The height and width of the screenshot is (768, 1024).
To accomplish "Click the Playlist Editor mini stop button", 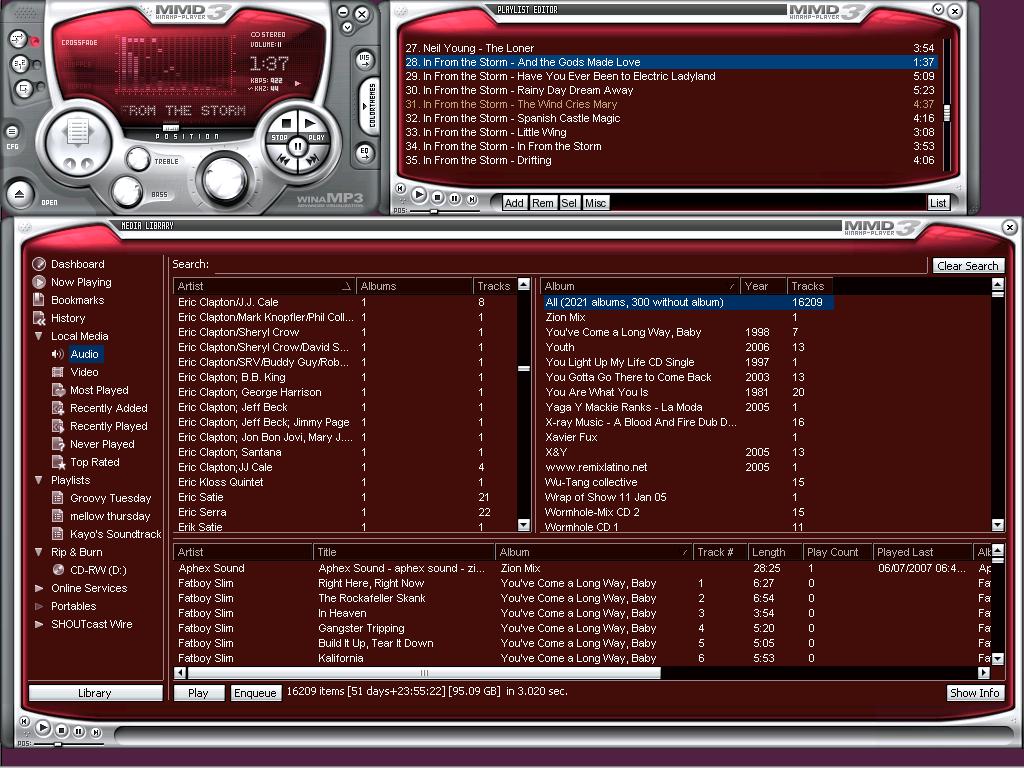I will pyautogui.click(x=438, y=197).
